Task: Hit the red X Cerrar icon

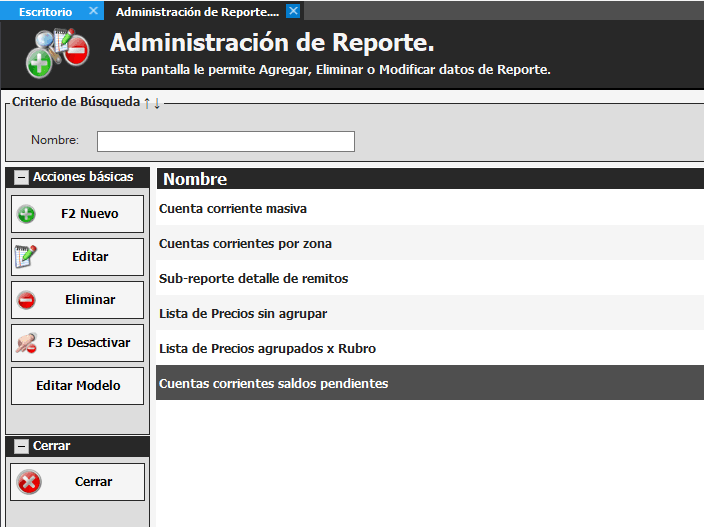Action: point(30,482)
